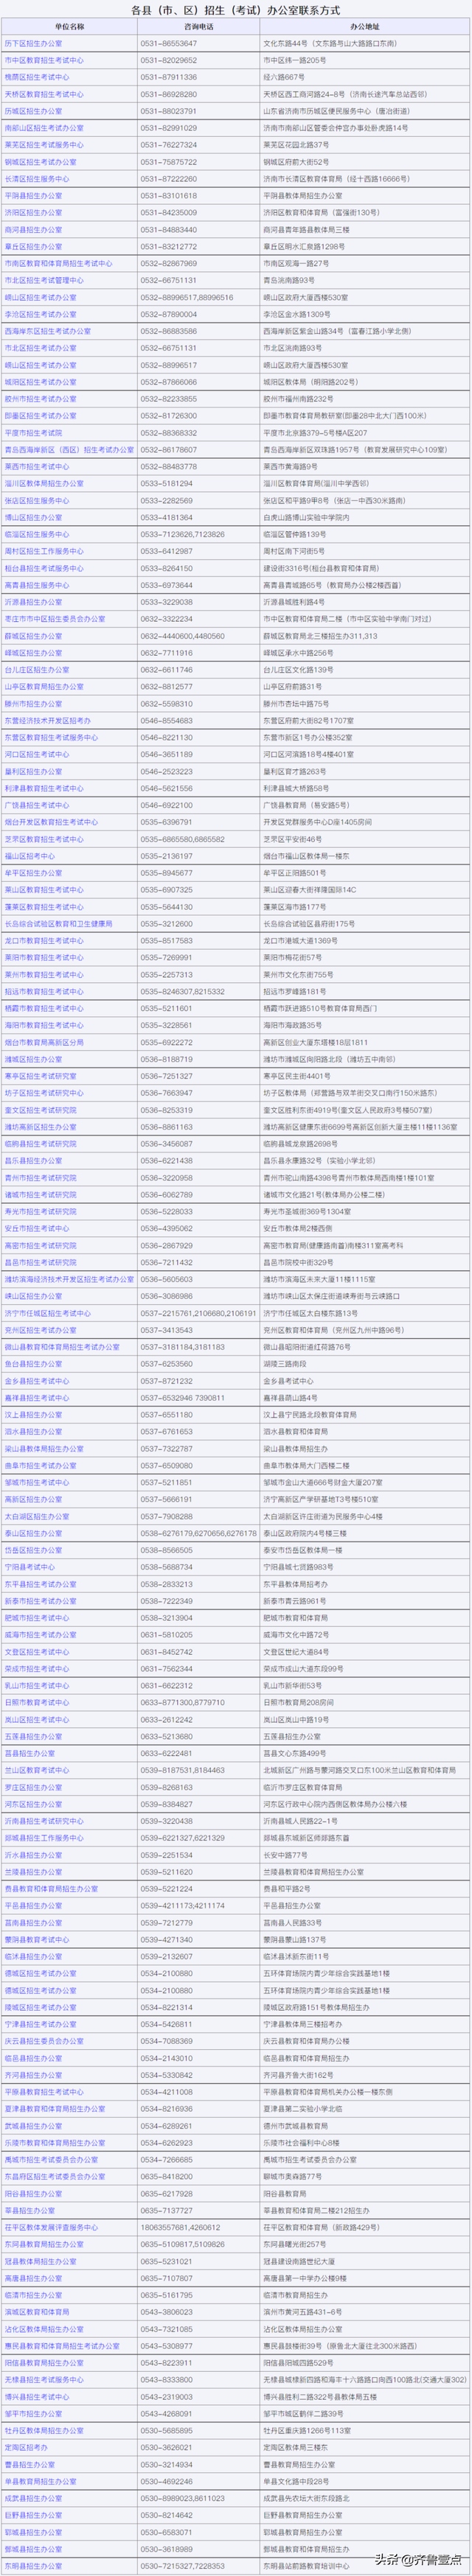Select the 河东区招生办公室 link
This screenshot has height=2576, width=472.
[33, 1804]
